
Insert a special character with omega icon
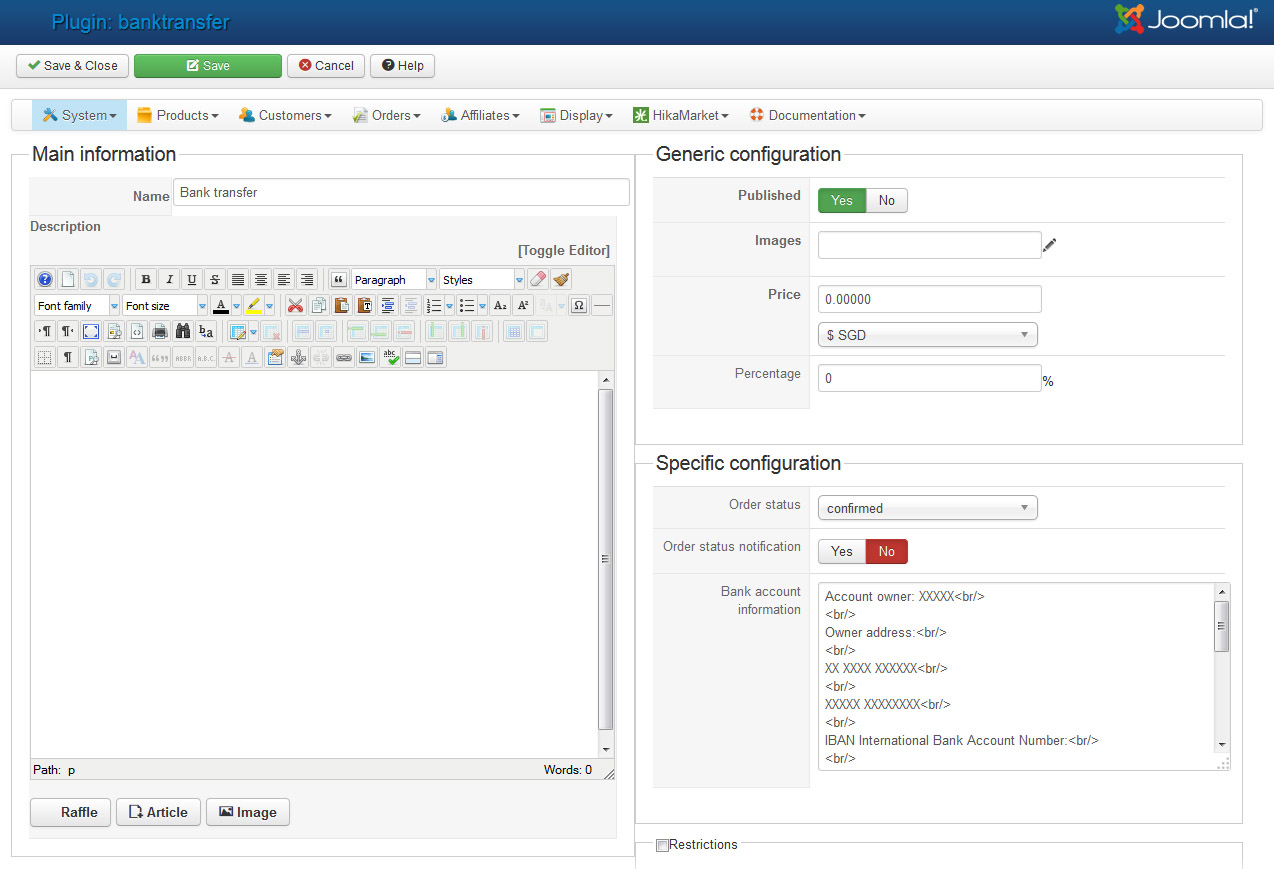[578, 306]
